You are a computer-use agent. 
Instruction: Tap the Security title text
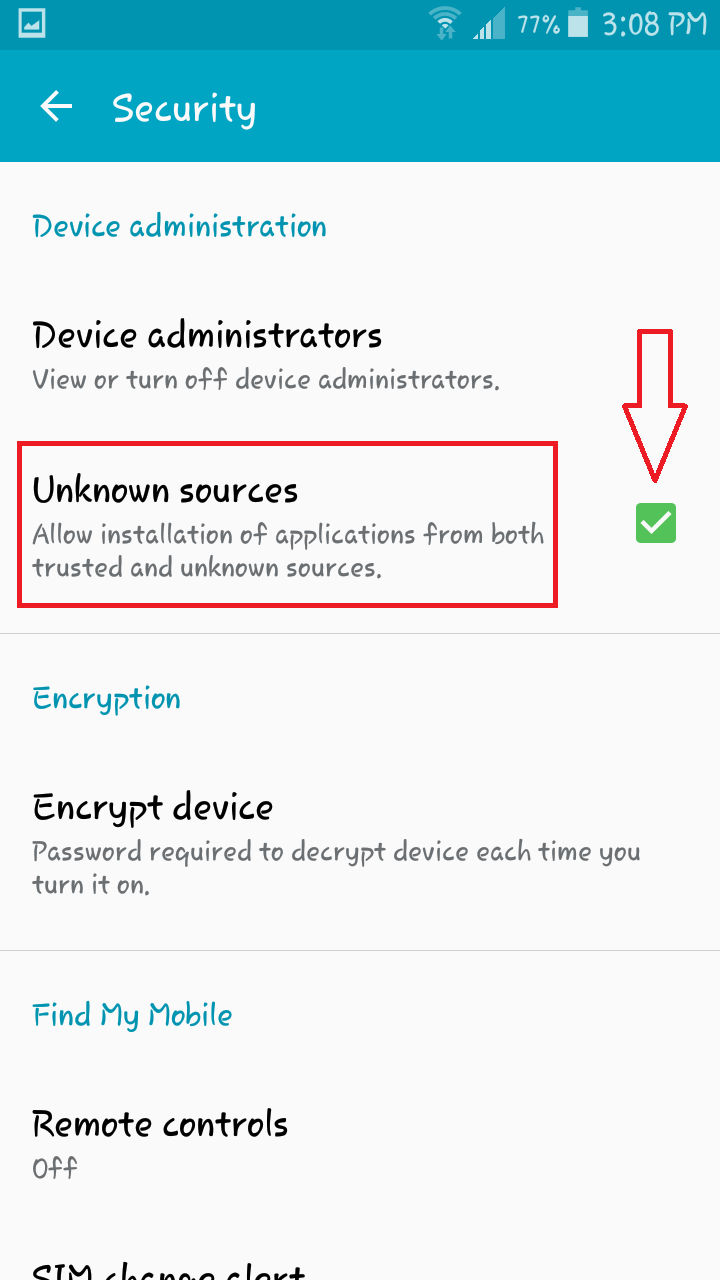point(184,108)
